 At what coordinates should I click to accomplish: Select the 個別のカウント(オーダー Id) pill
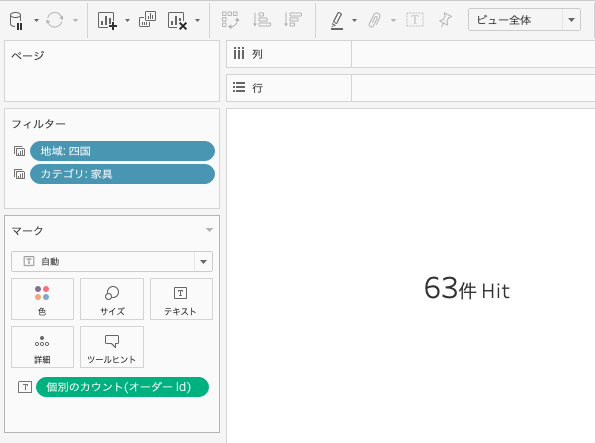(122, 387)
